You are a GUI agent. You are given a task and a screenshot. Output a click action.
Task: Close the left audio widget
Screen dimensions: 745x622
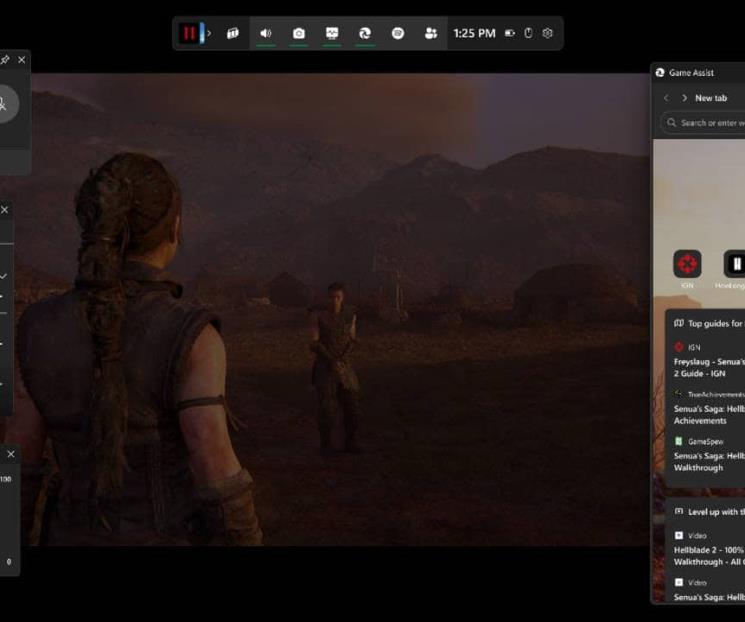pyautogui.click(x=4, y=210)
